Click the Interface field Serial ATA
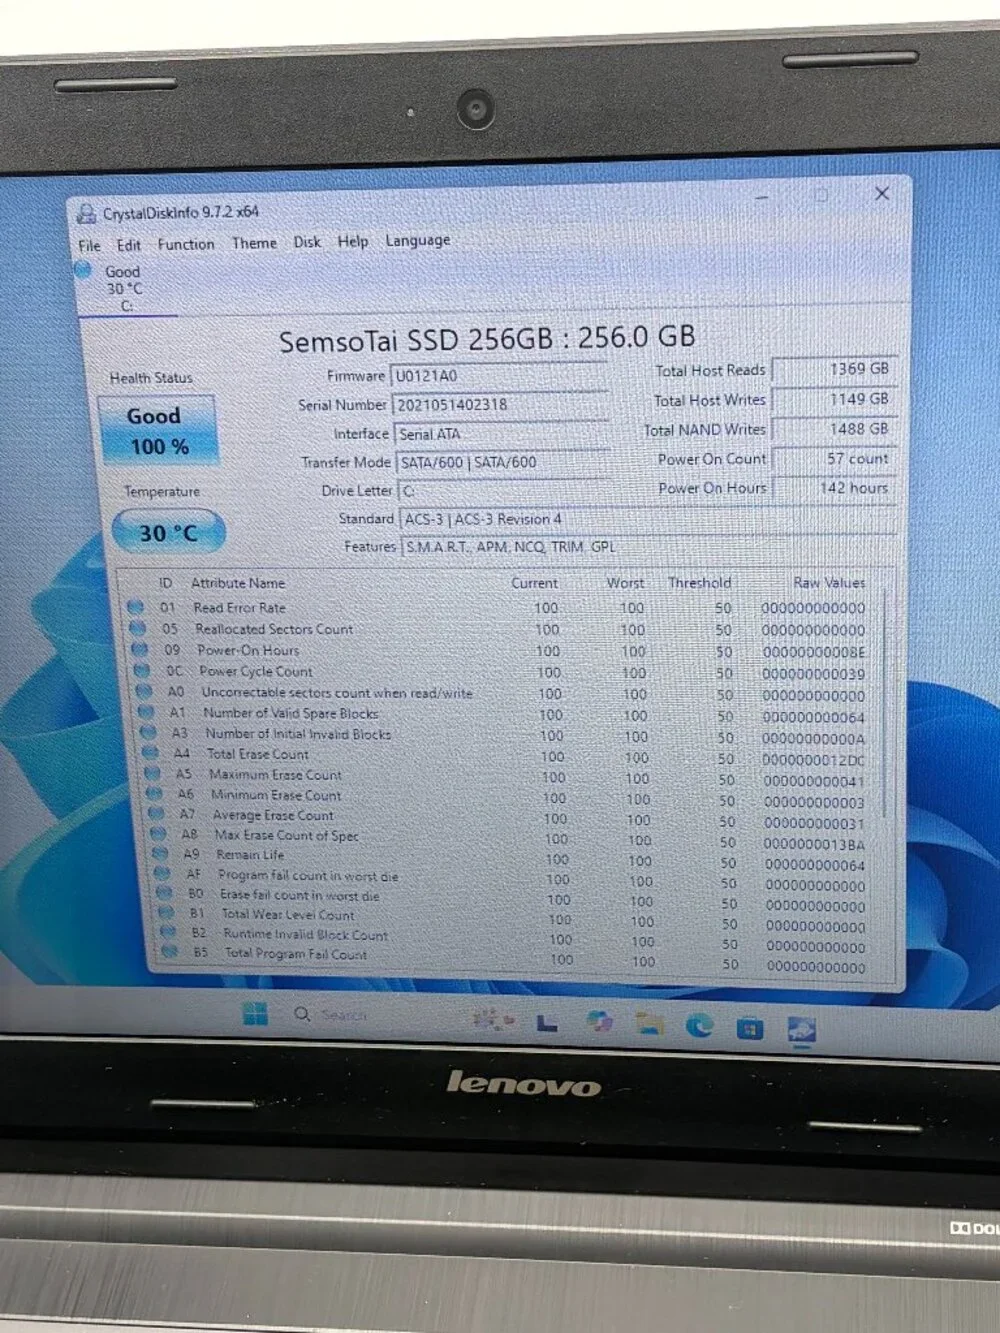The height and width of the screenshot is (1333, 1000). (501, 434)
